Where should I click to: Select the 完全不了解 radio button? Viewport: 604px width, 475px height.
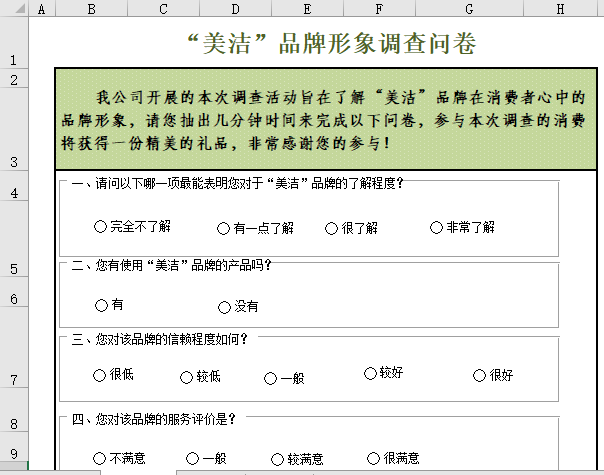coord(100,227)
